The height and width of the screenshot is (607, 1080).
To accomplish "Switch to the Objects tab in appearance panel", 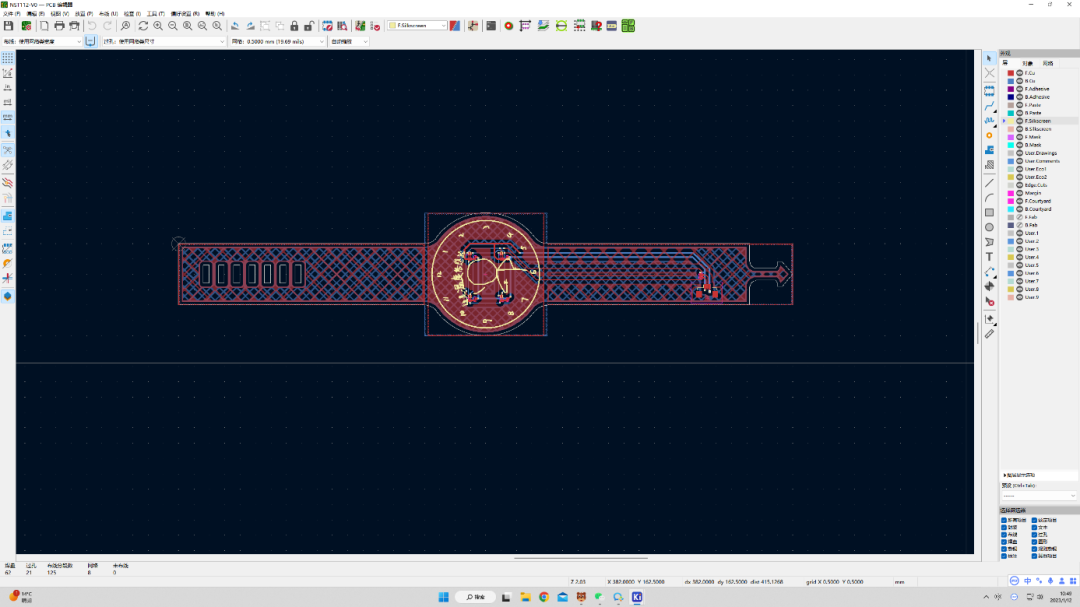I will coord(1027,63).
